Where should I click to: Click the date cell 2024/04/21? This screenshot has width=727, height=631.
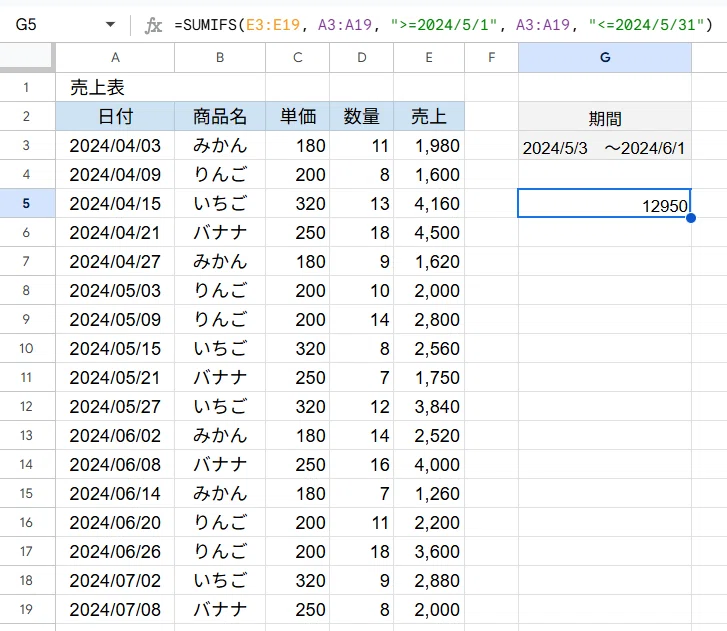point(115,232)
